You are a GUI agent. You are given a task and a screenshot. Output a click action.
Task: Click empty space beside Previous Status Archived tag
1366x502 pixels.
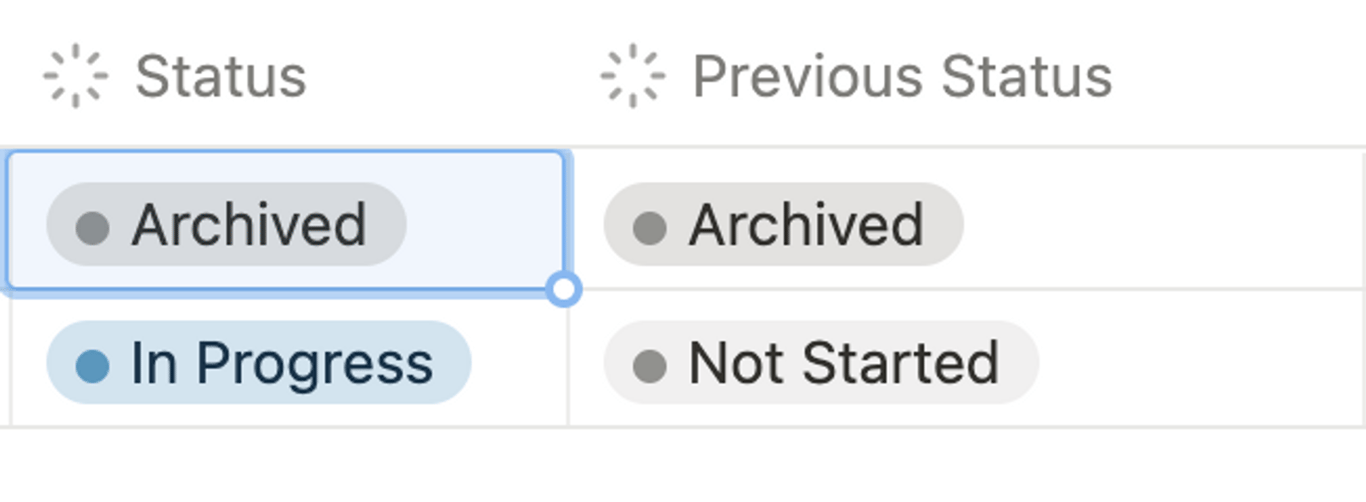click(1165, 224)
